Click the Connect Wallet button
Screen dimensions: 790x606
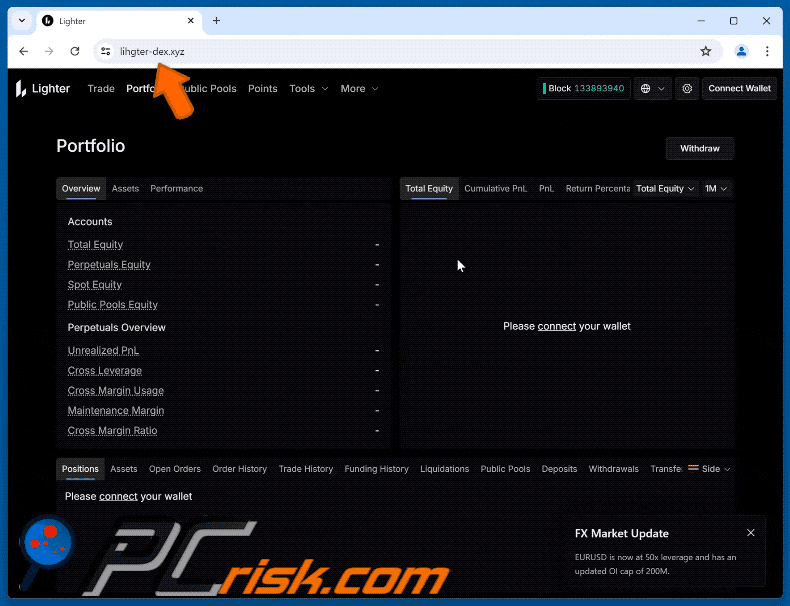739,89
